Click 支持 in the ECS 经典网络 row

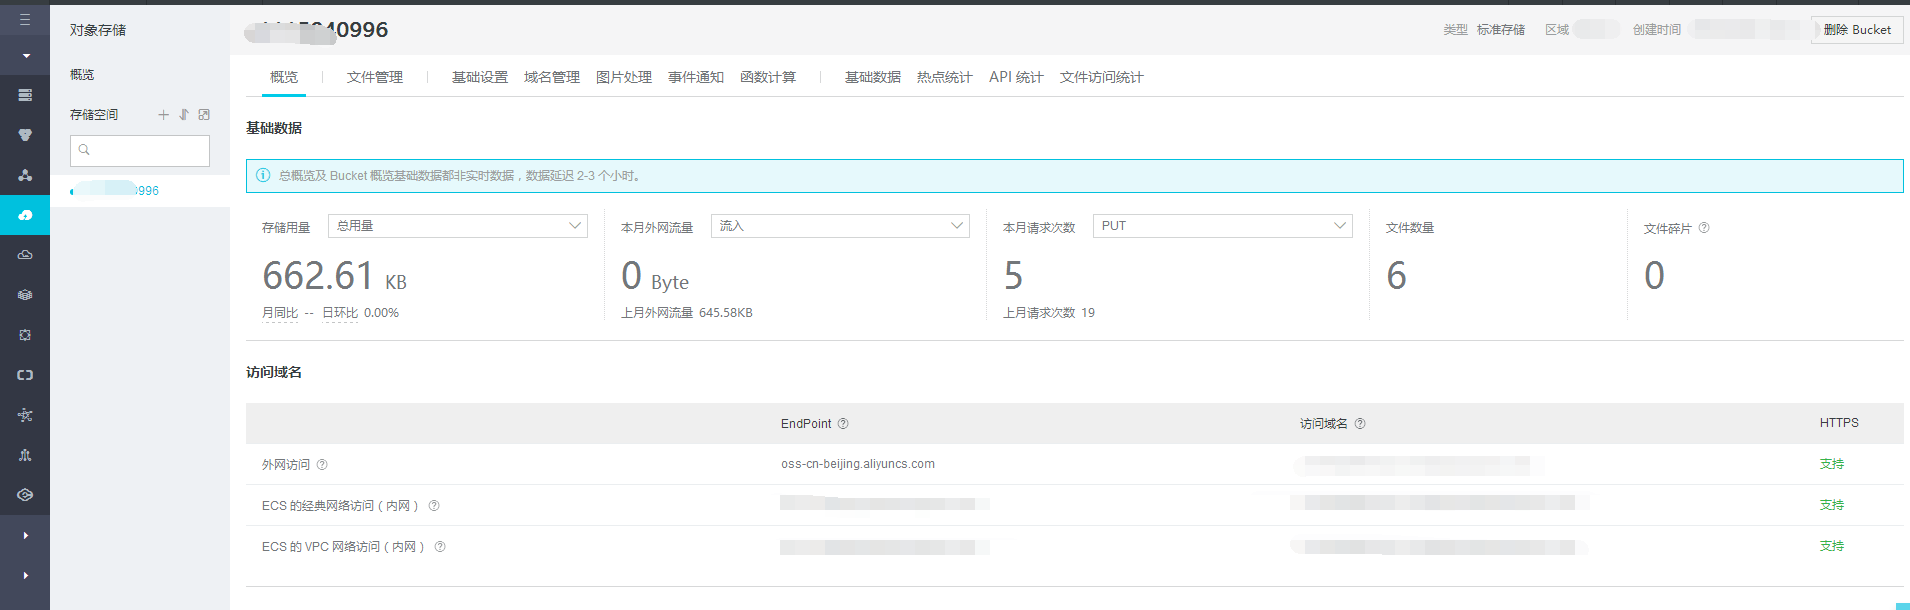(1832, 505)
